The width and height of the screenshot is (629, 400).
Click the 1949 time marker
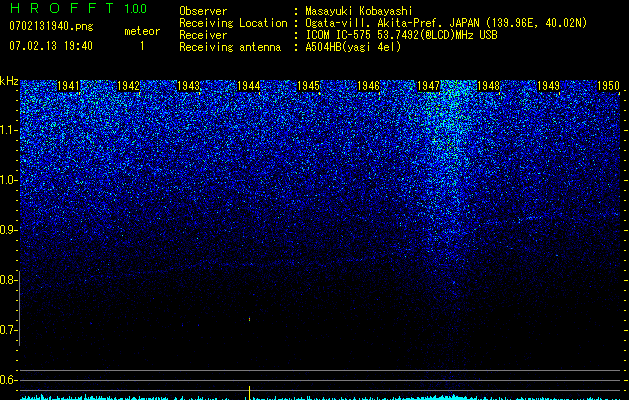pos(548,86)
